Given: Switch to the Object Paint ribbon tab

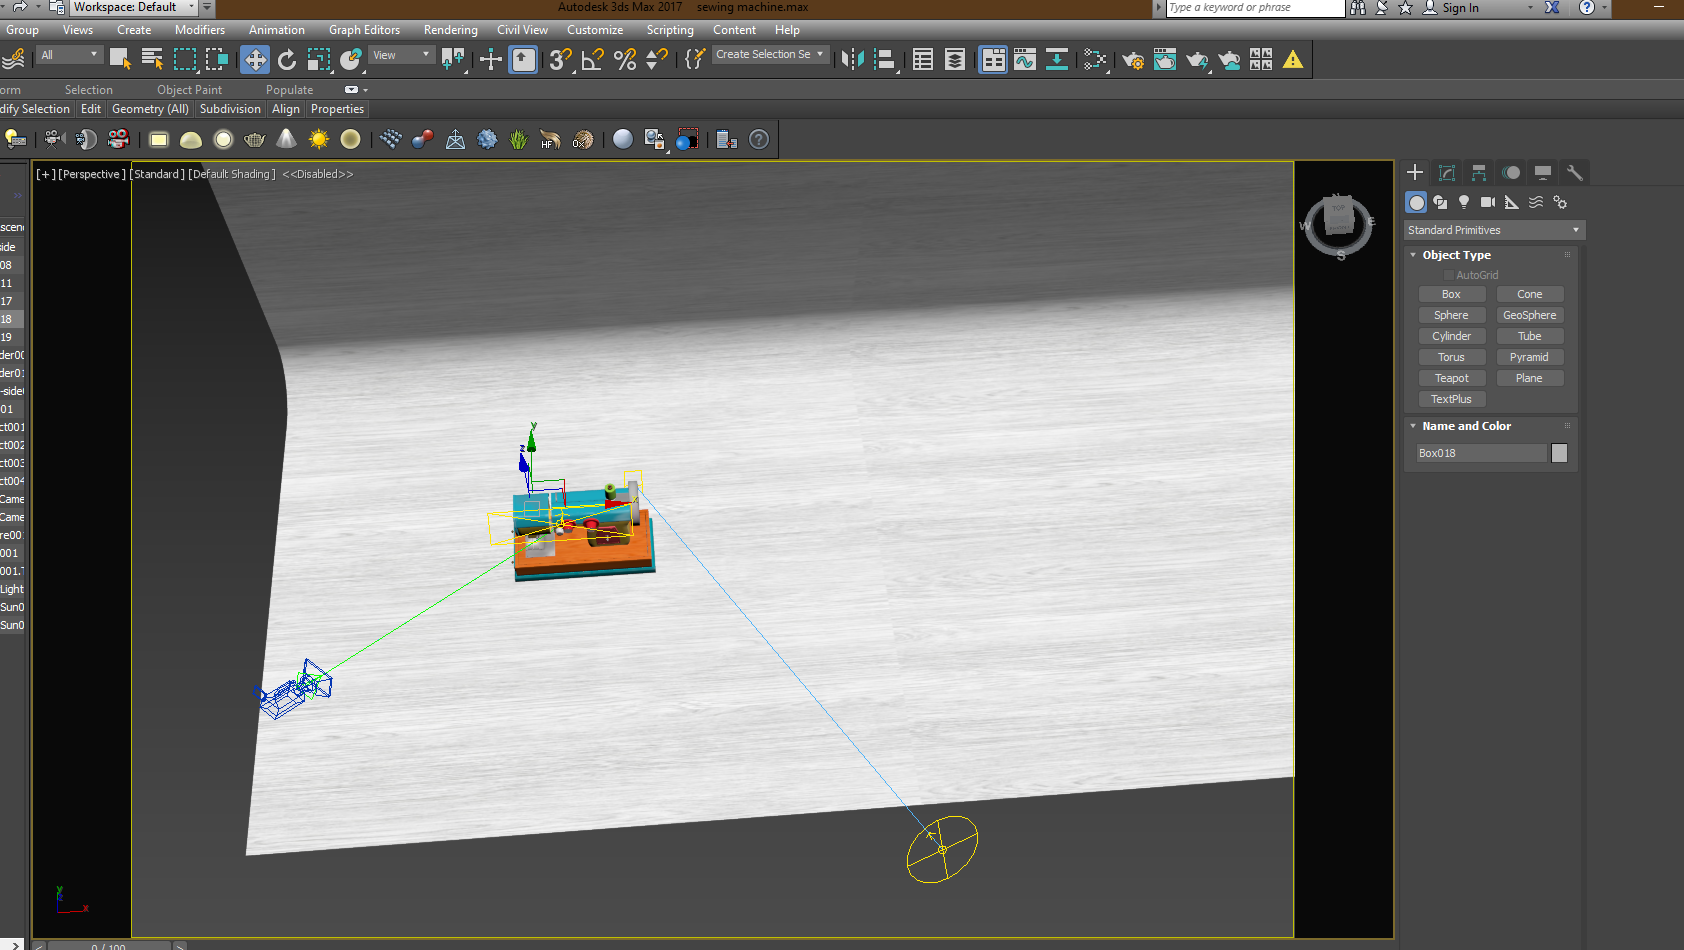Looking at the screenshot, I should [189, 90].
